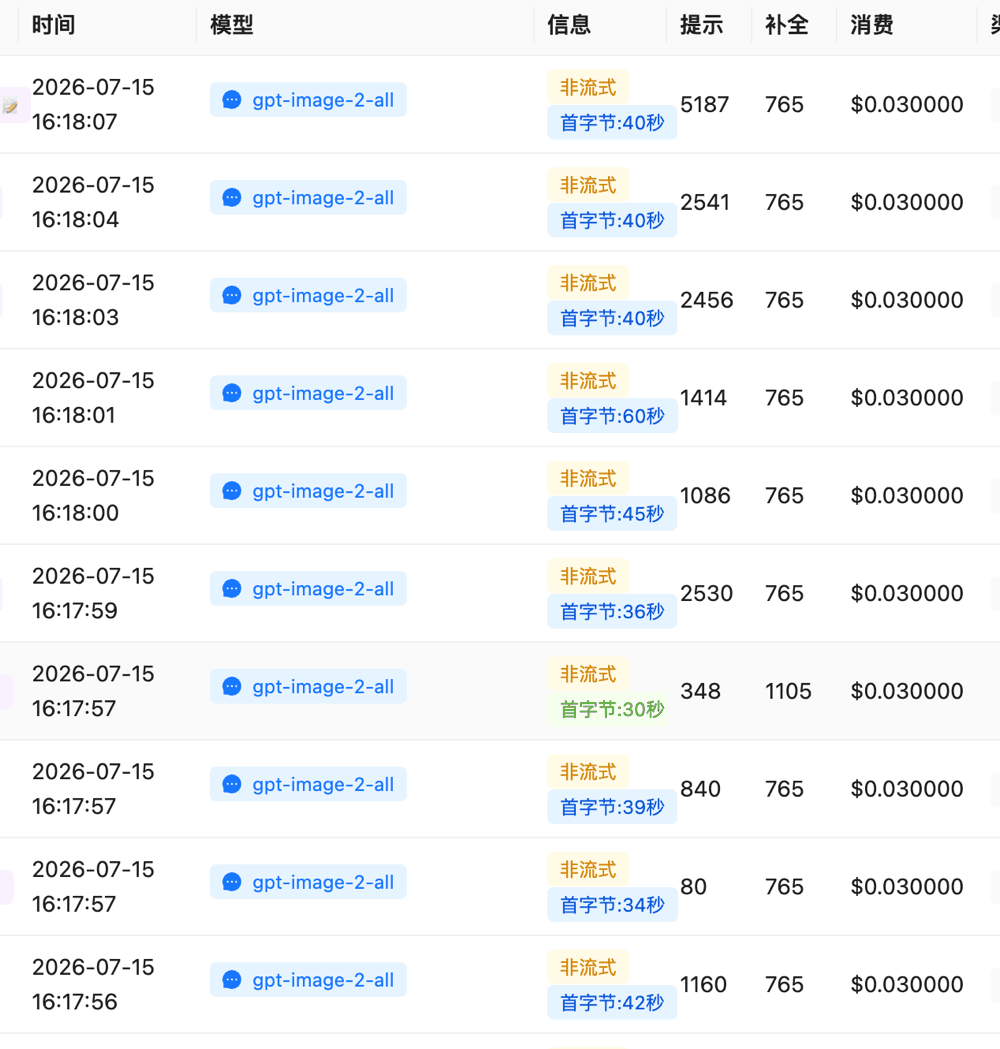Click the 首字节:36秒 tag

tap(612, 611)
